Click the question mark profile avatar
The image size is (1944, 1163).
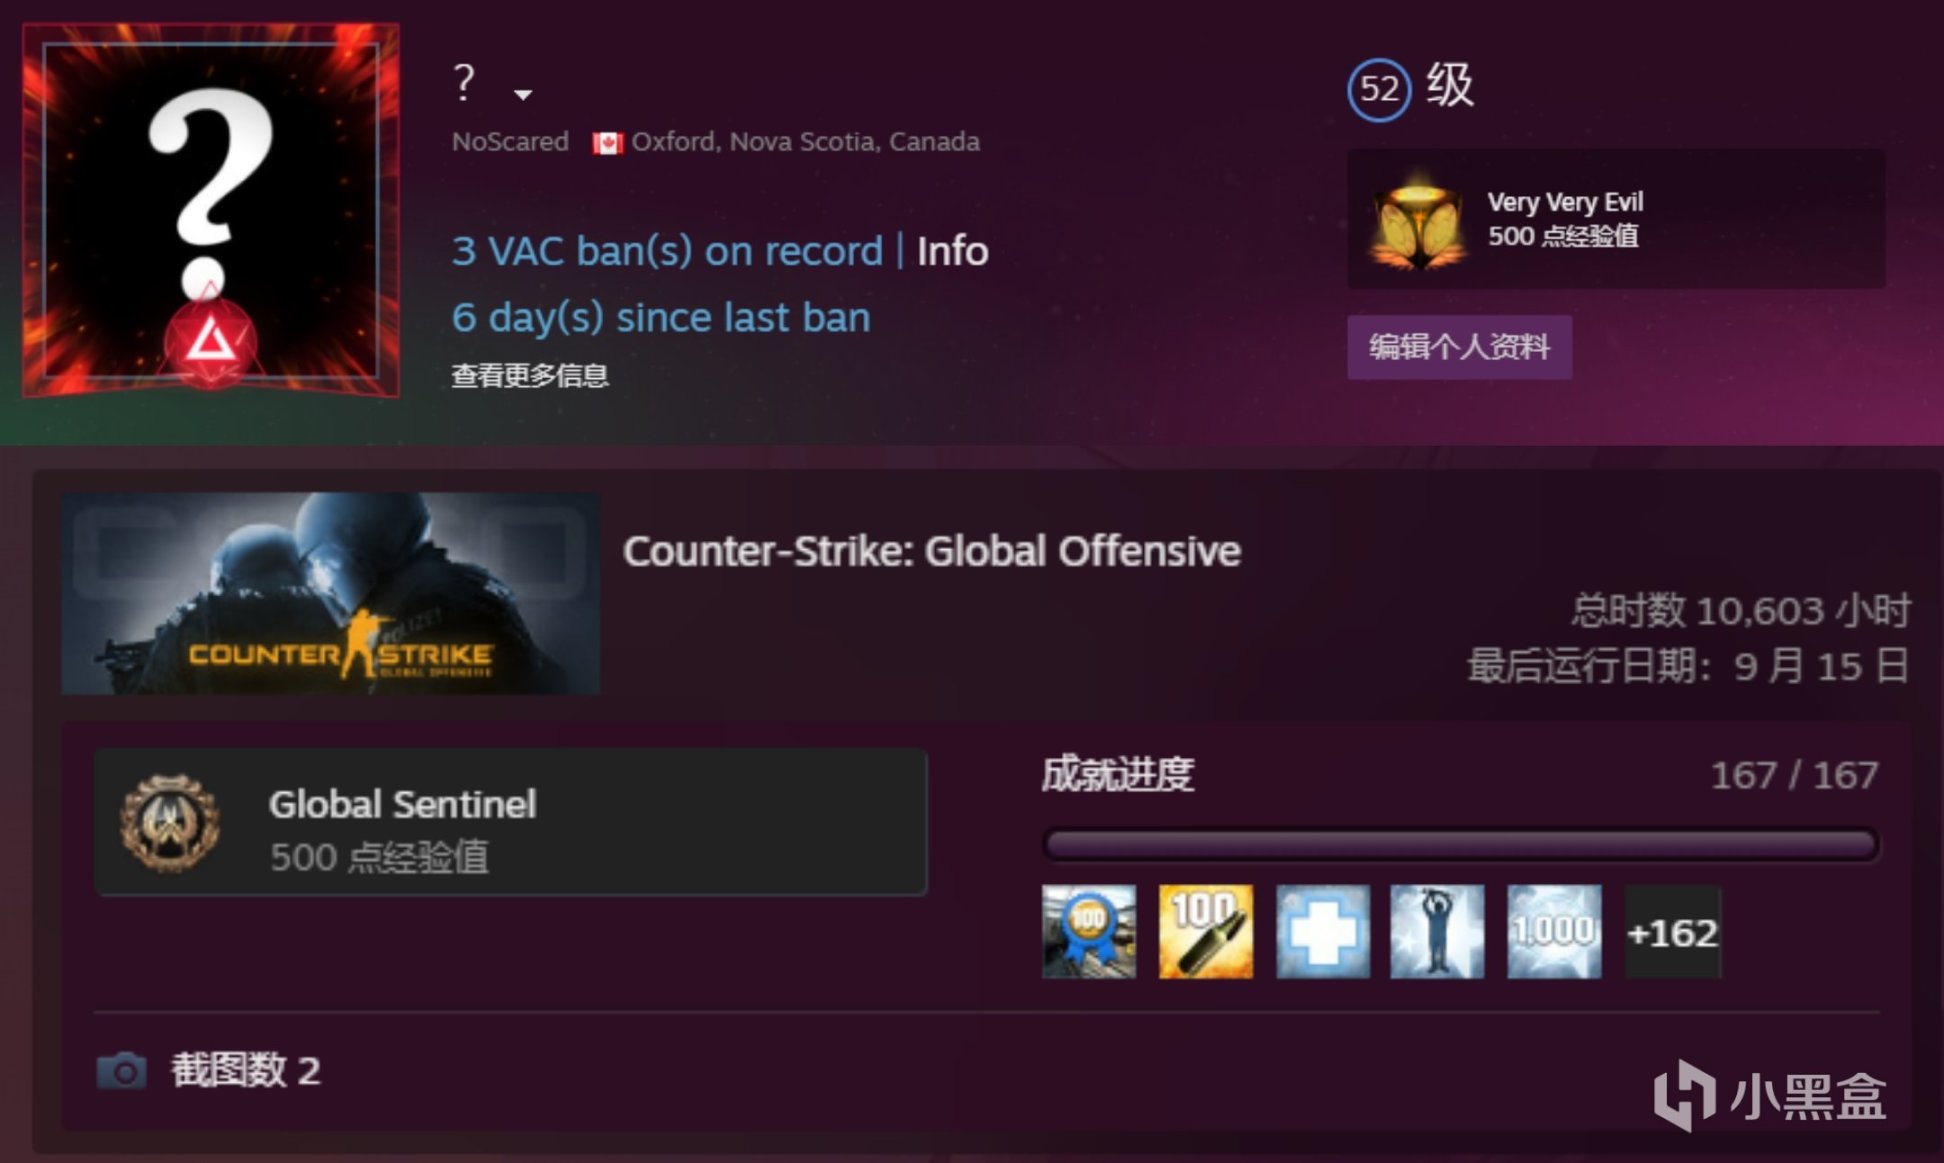pos(211,210)
